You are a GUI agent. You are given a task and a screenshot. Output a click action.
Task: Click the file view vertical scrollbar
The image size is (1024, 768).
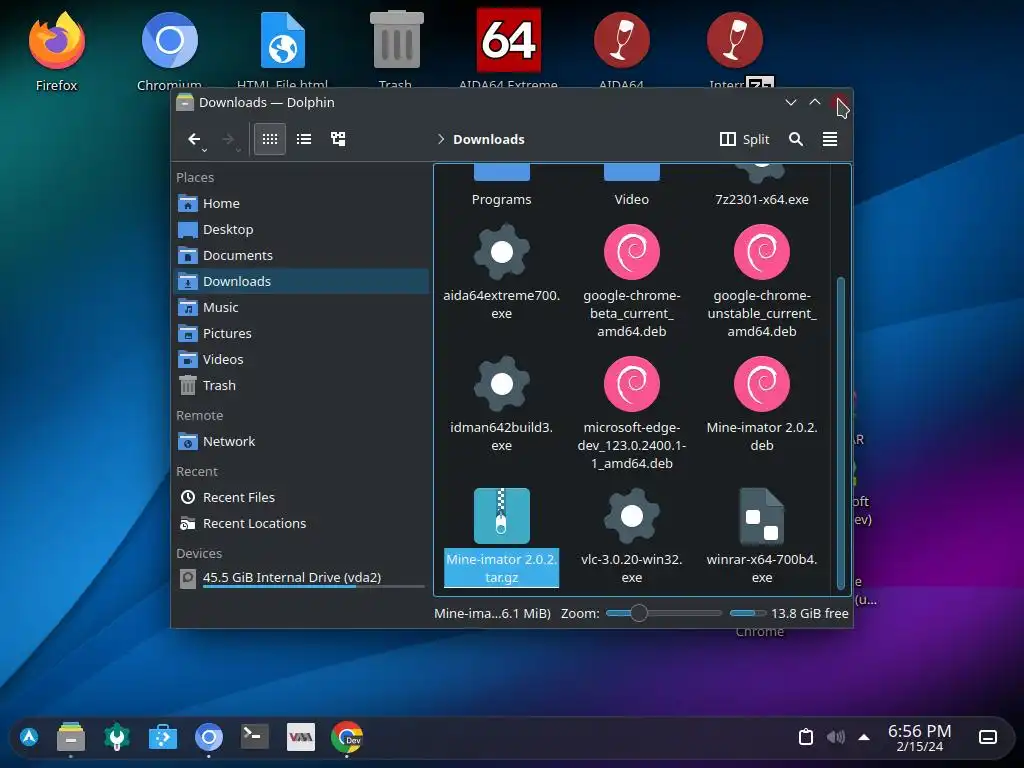click(840, 433)
